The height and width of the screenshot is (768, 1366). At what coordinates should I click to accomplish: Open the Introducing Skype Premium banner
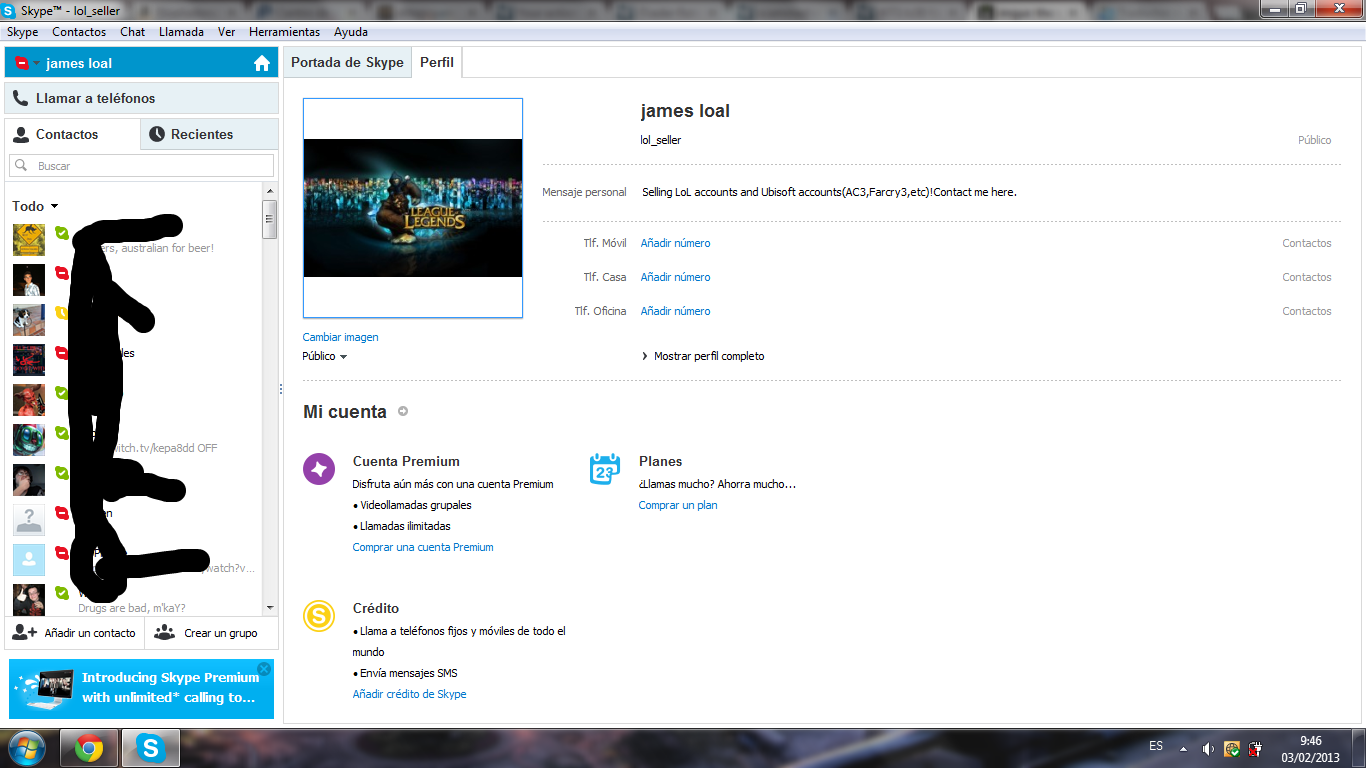coord(141,688)
